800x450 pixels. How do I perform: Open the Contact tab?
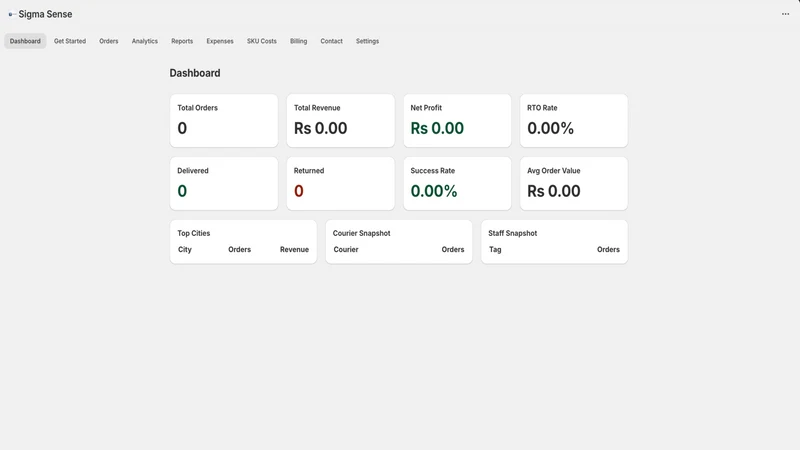point(332,41)
